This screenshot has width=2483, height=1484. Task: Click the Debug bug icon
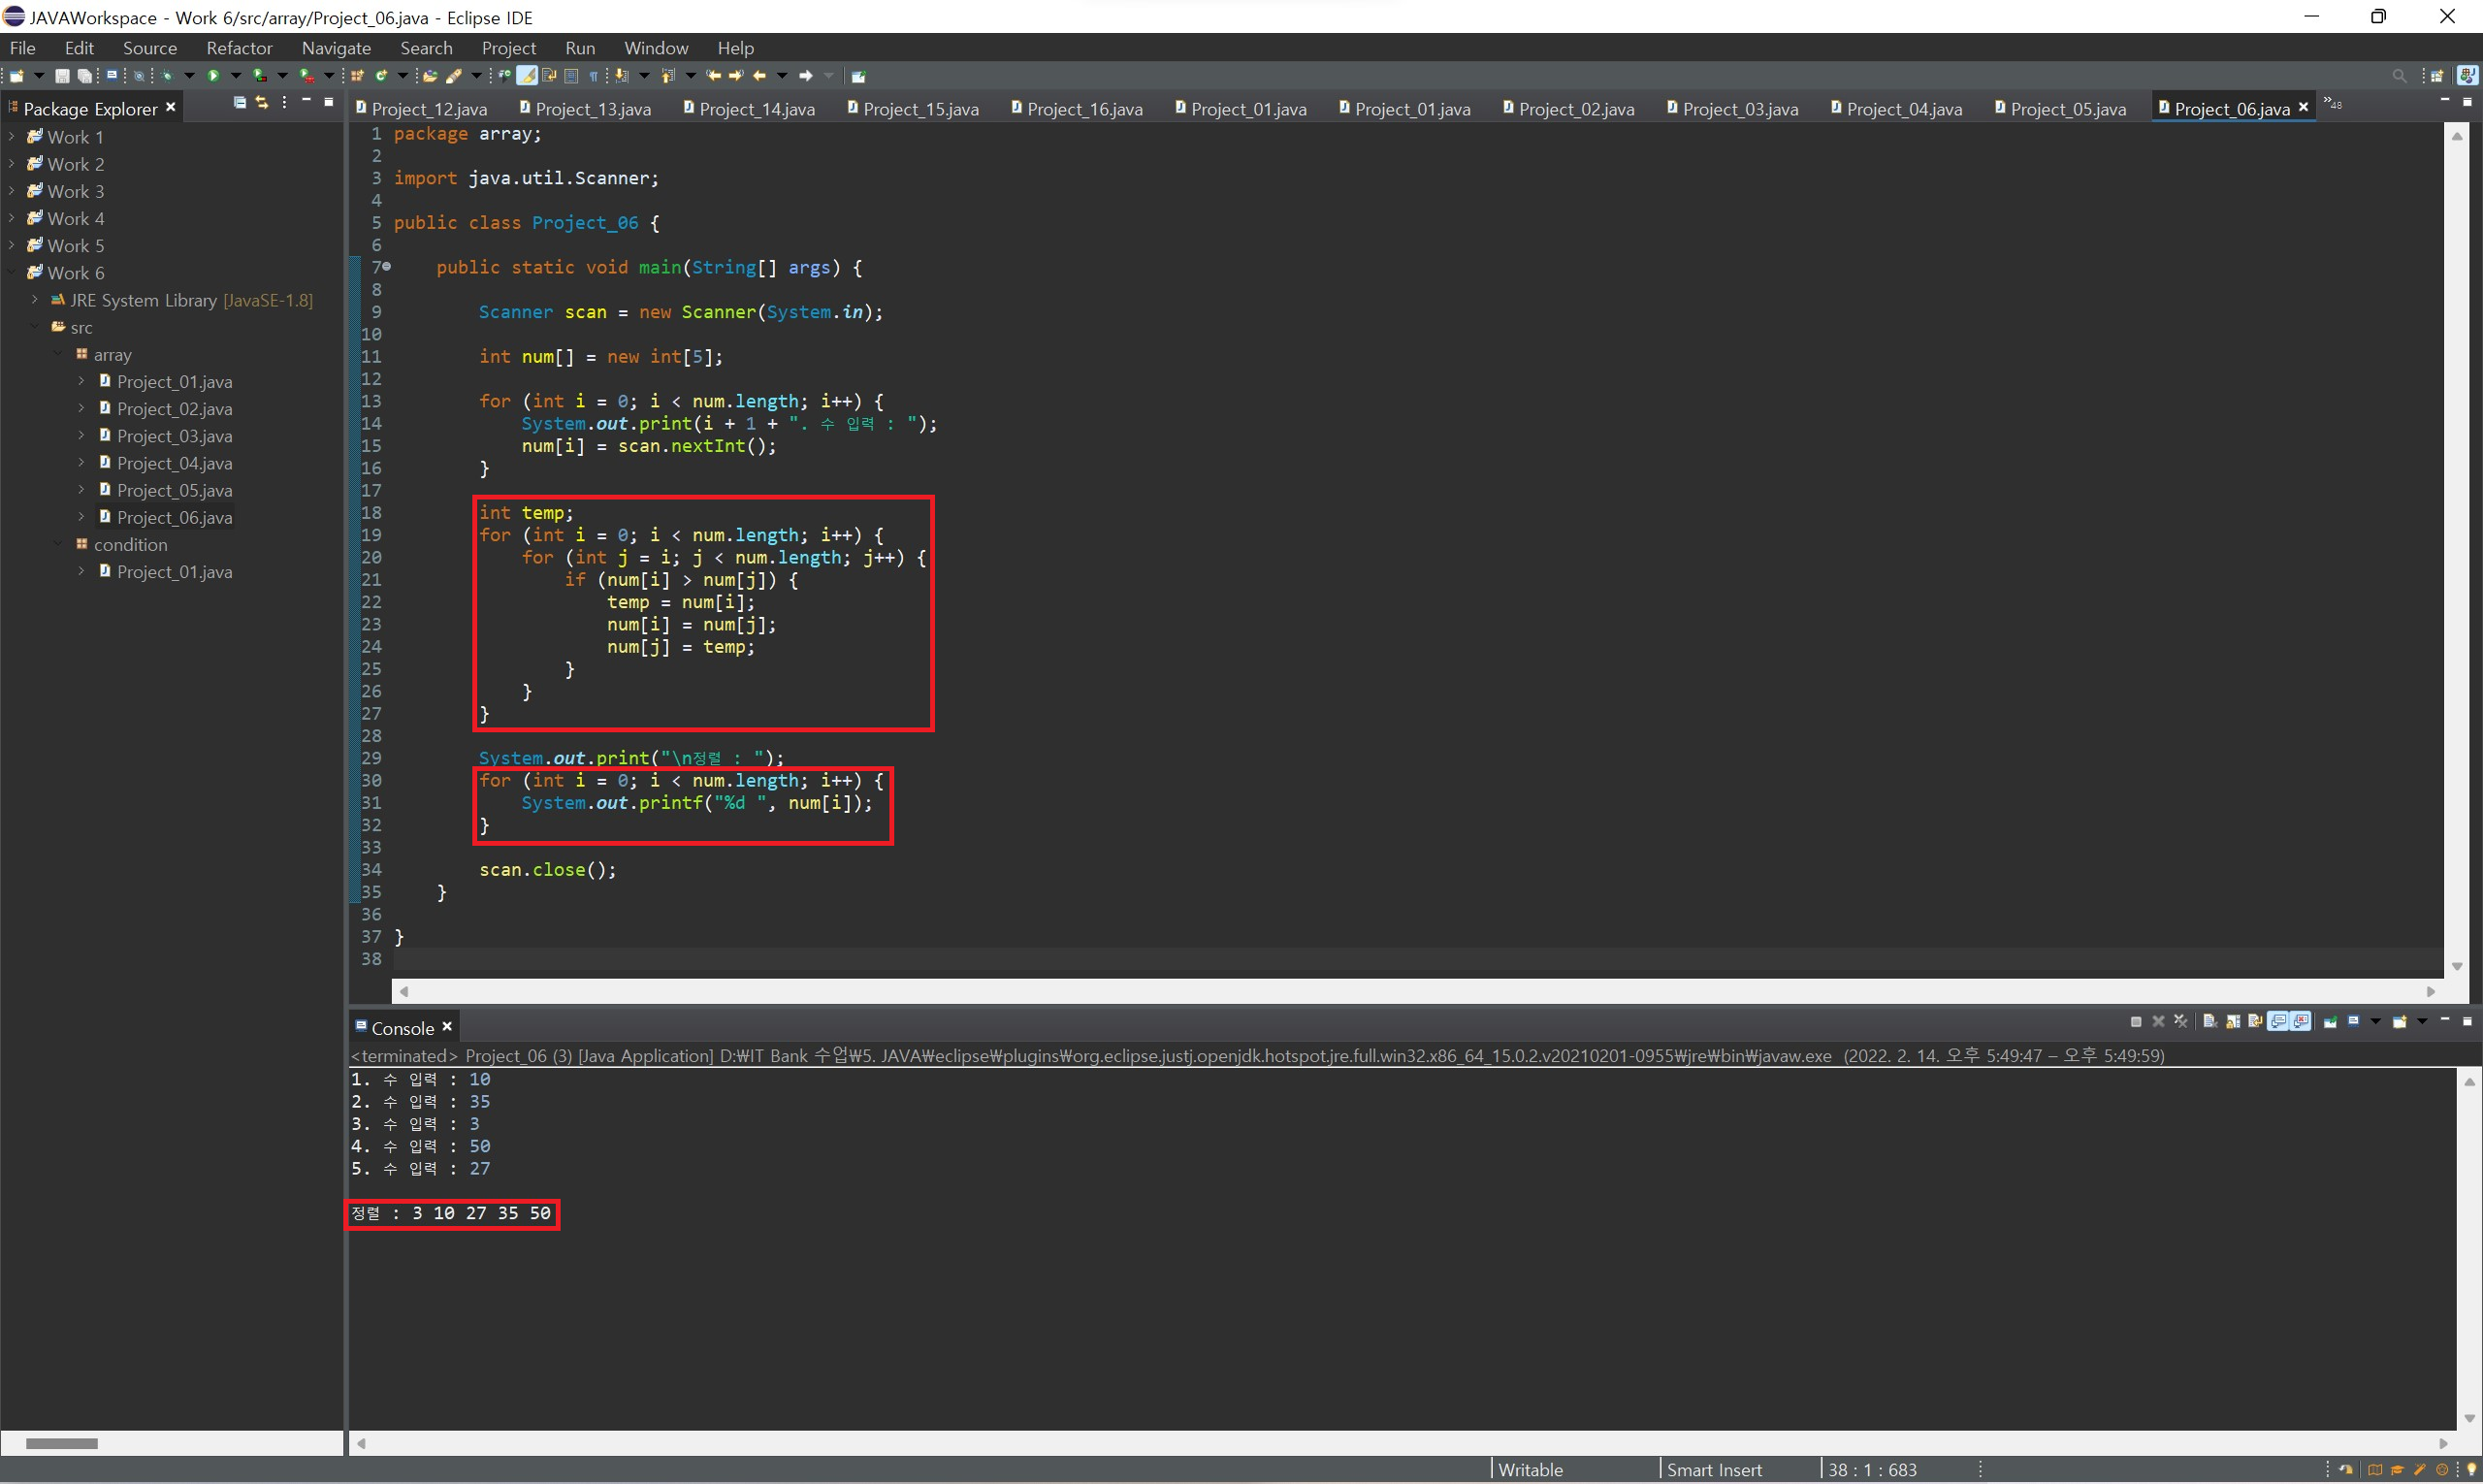[x=167, y=76]
